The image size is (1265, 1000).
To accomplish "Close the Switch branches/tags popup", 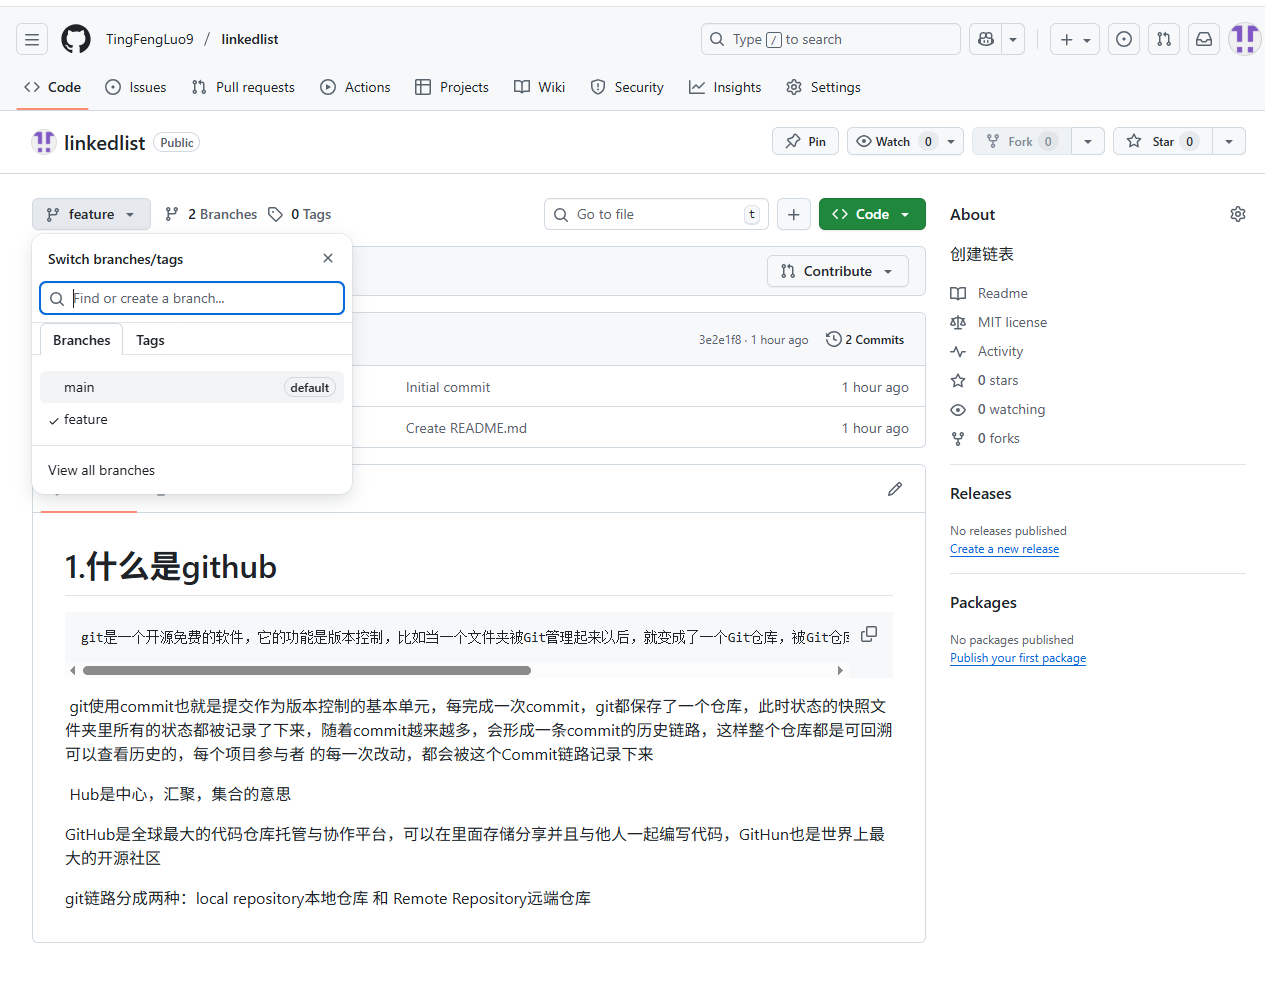I will tap(328, 258).
